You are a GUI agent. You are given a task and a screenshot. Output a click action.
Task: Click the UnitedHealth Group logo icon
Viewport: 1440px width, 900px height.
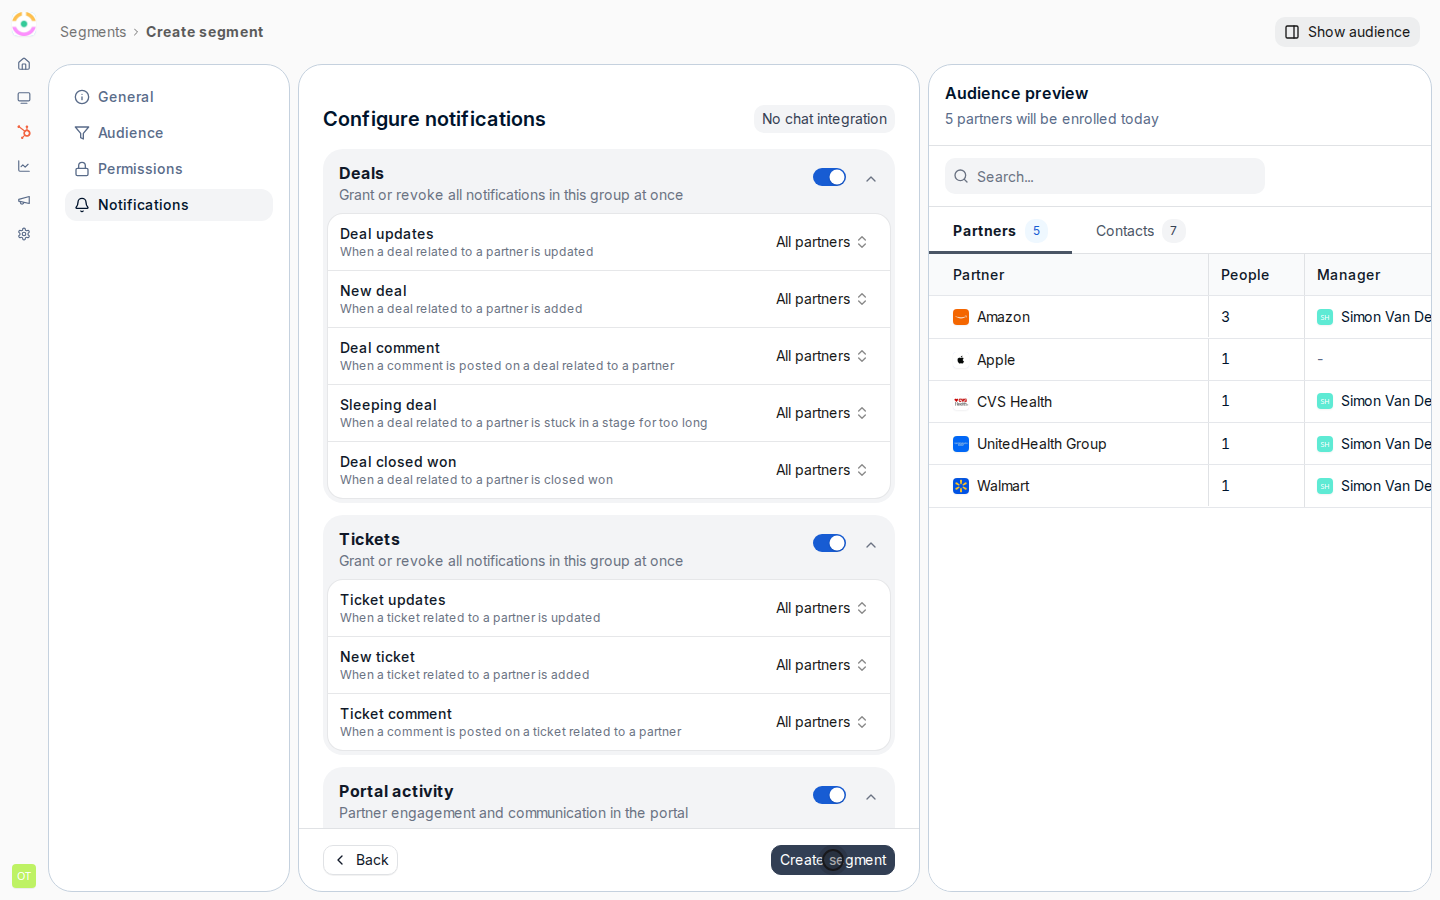coord(961,444)
